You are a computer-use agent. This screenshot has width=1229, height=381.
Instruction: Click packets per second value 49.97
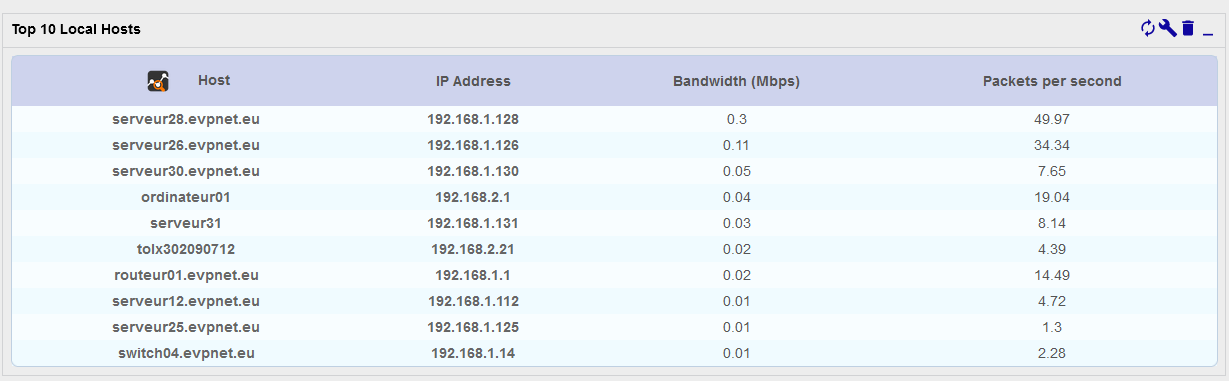[x=1052, y=119]
